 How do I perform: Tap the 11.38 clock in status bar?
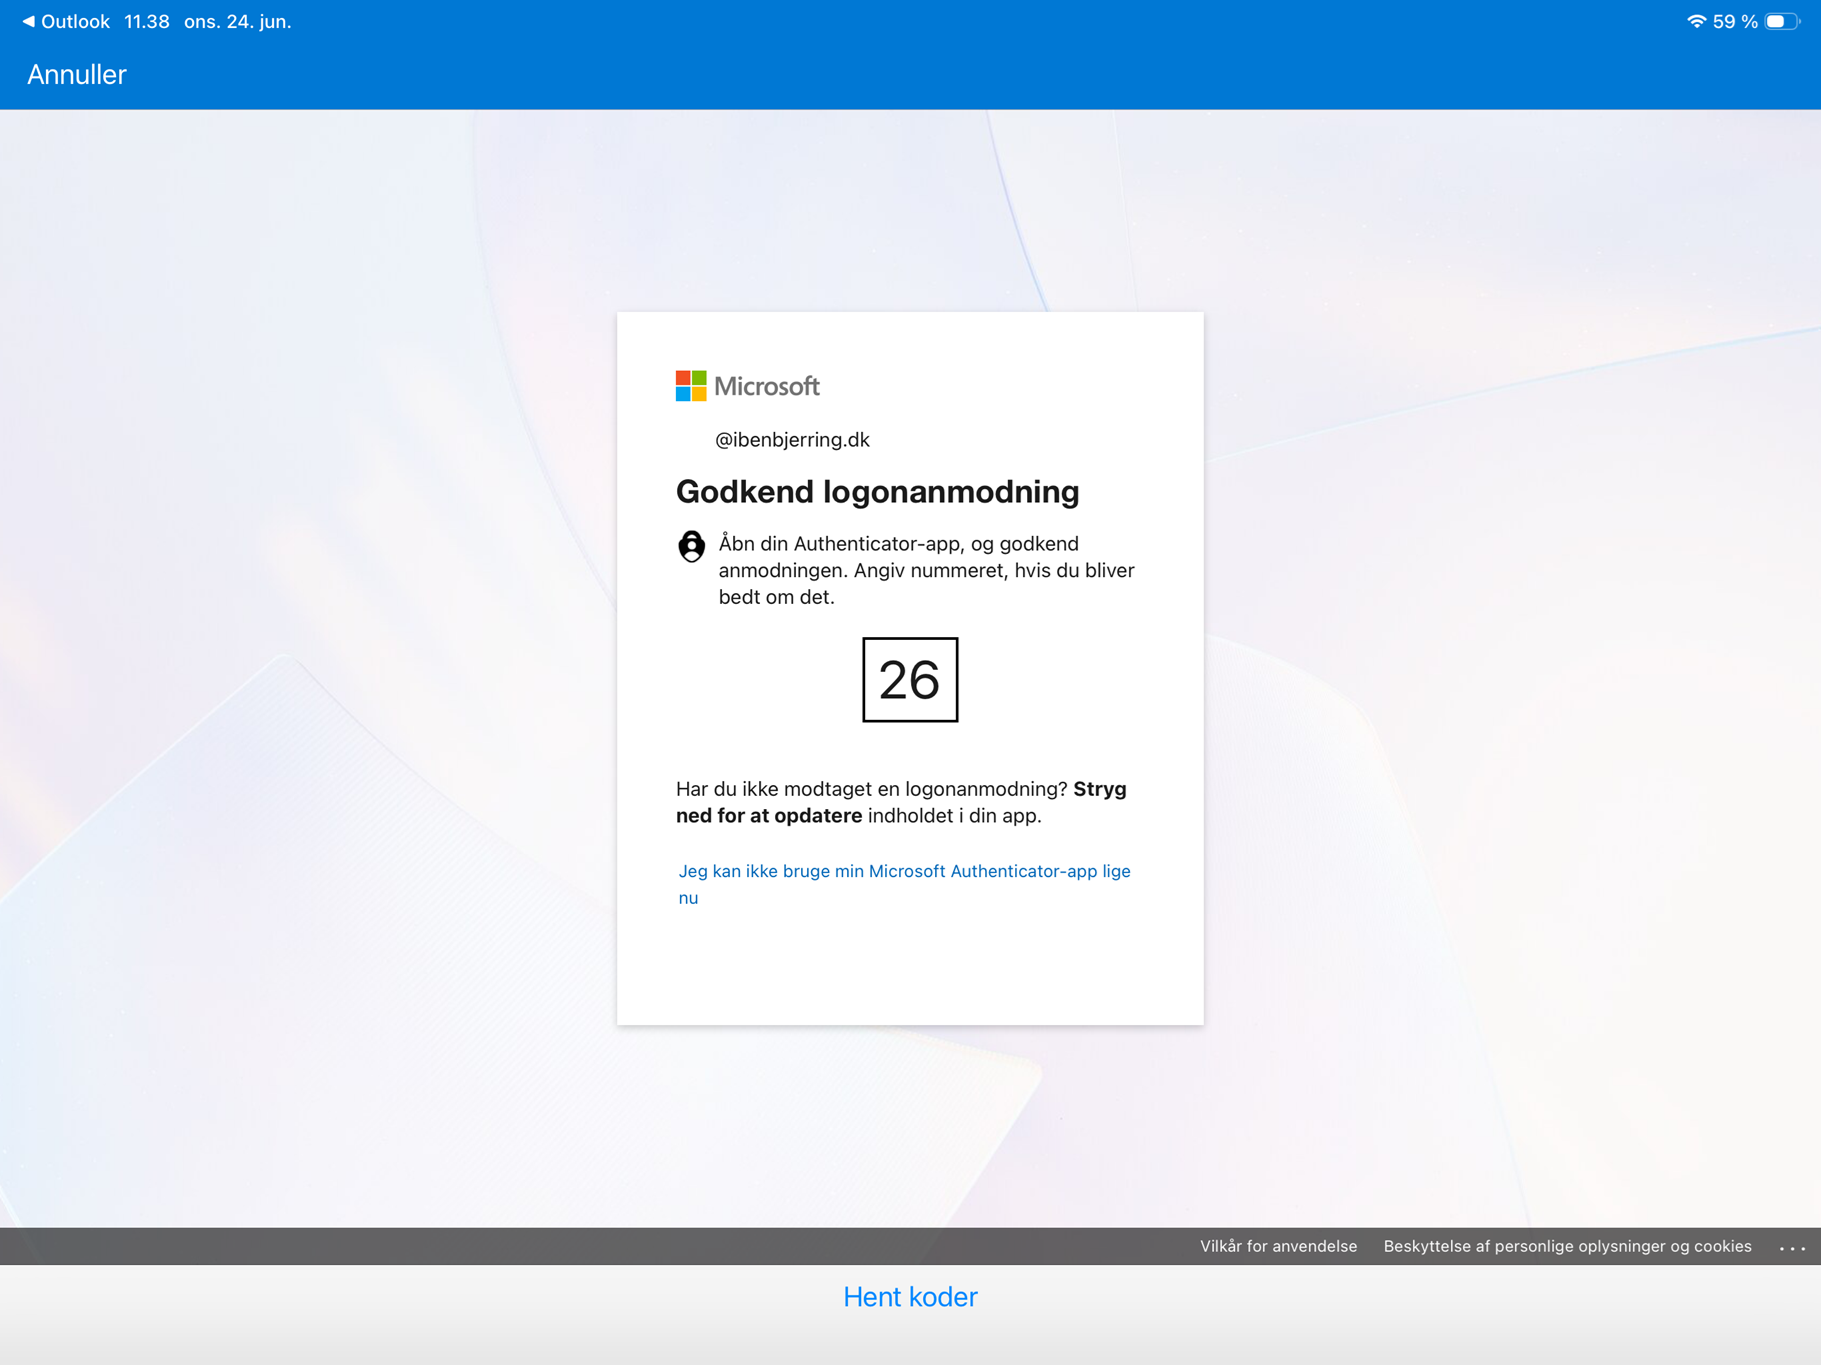pos(147,21)
